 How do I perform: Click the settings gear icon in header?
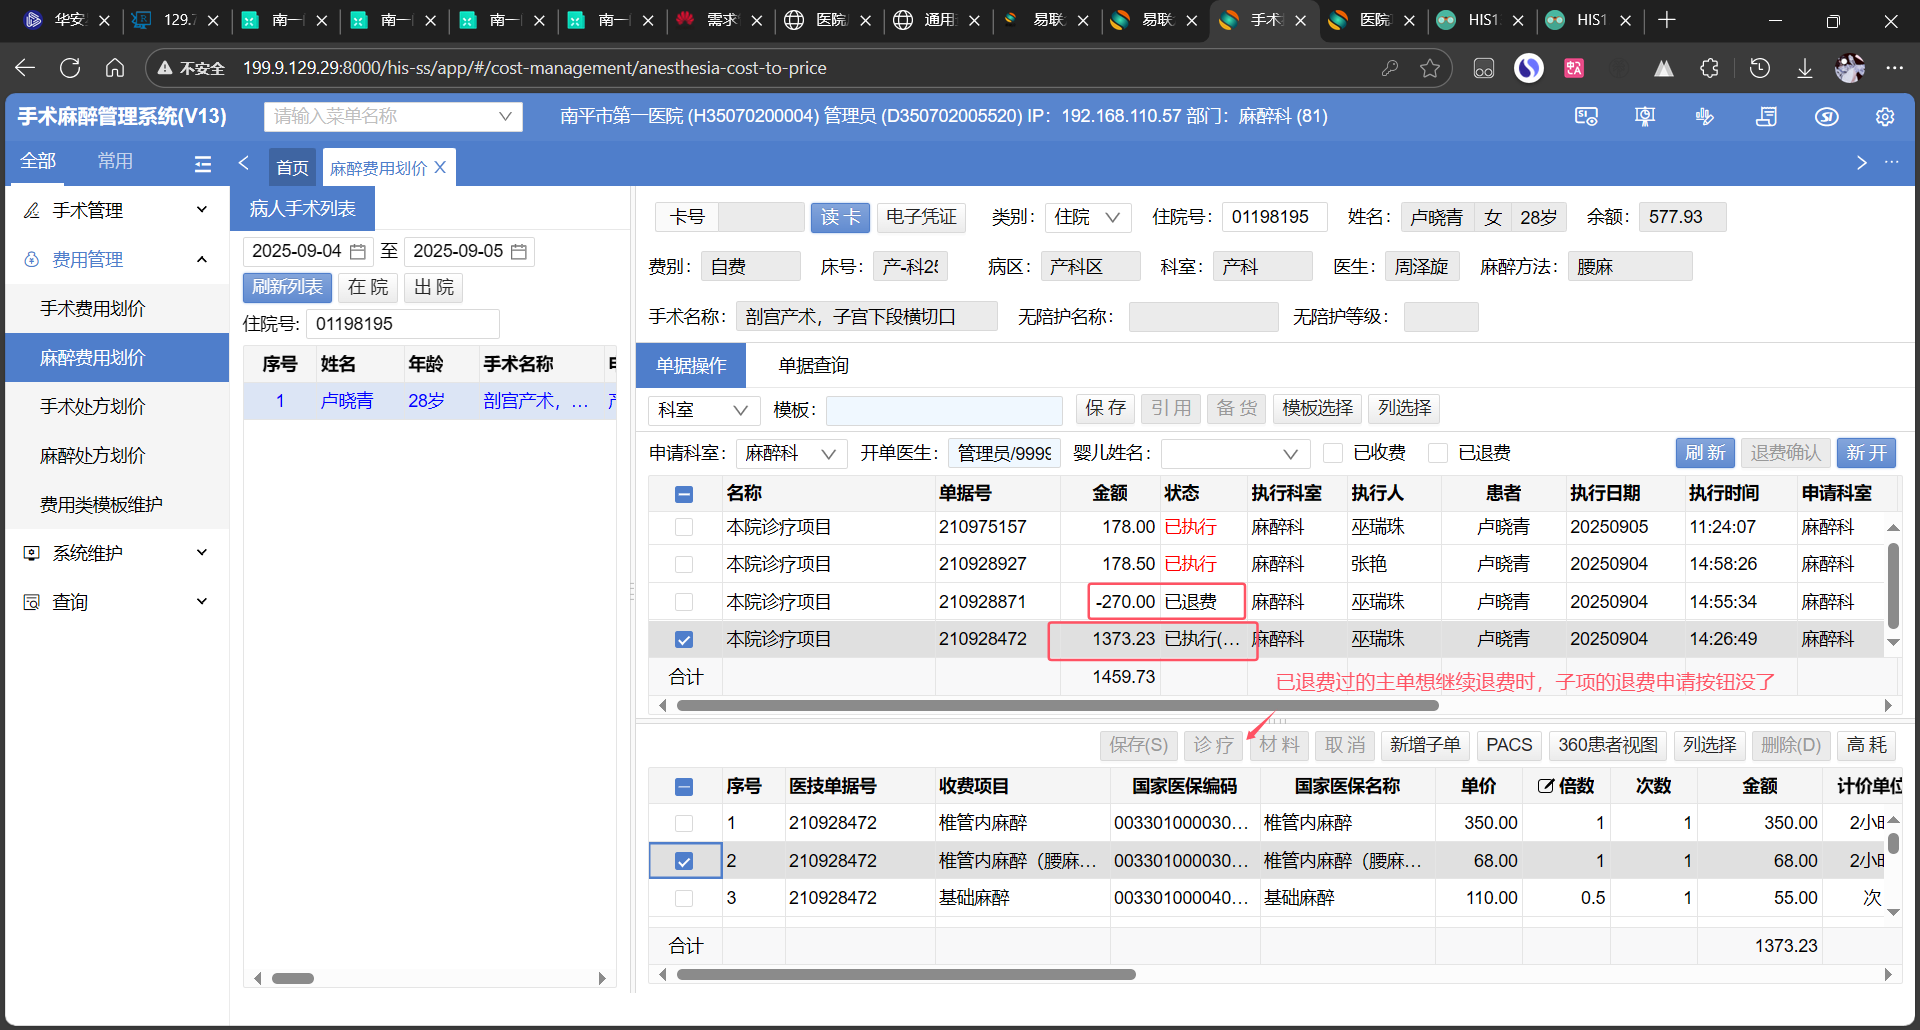[x=1884, y=117]
